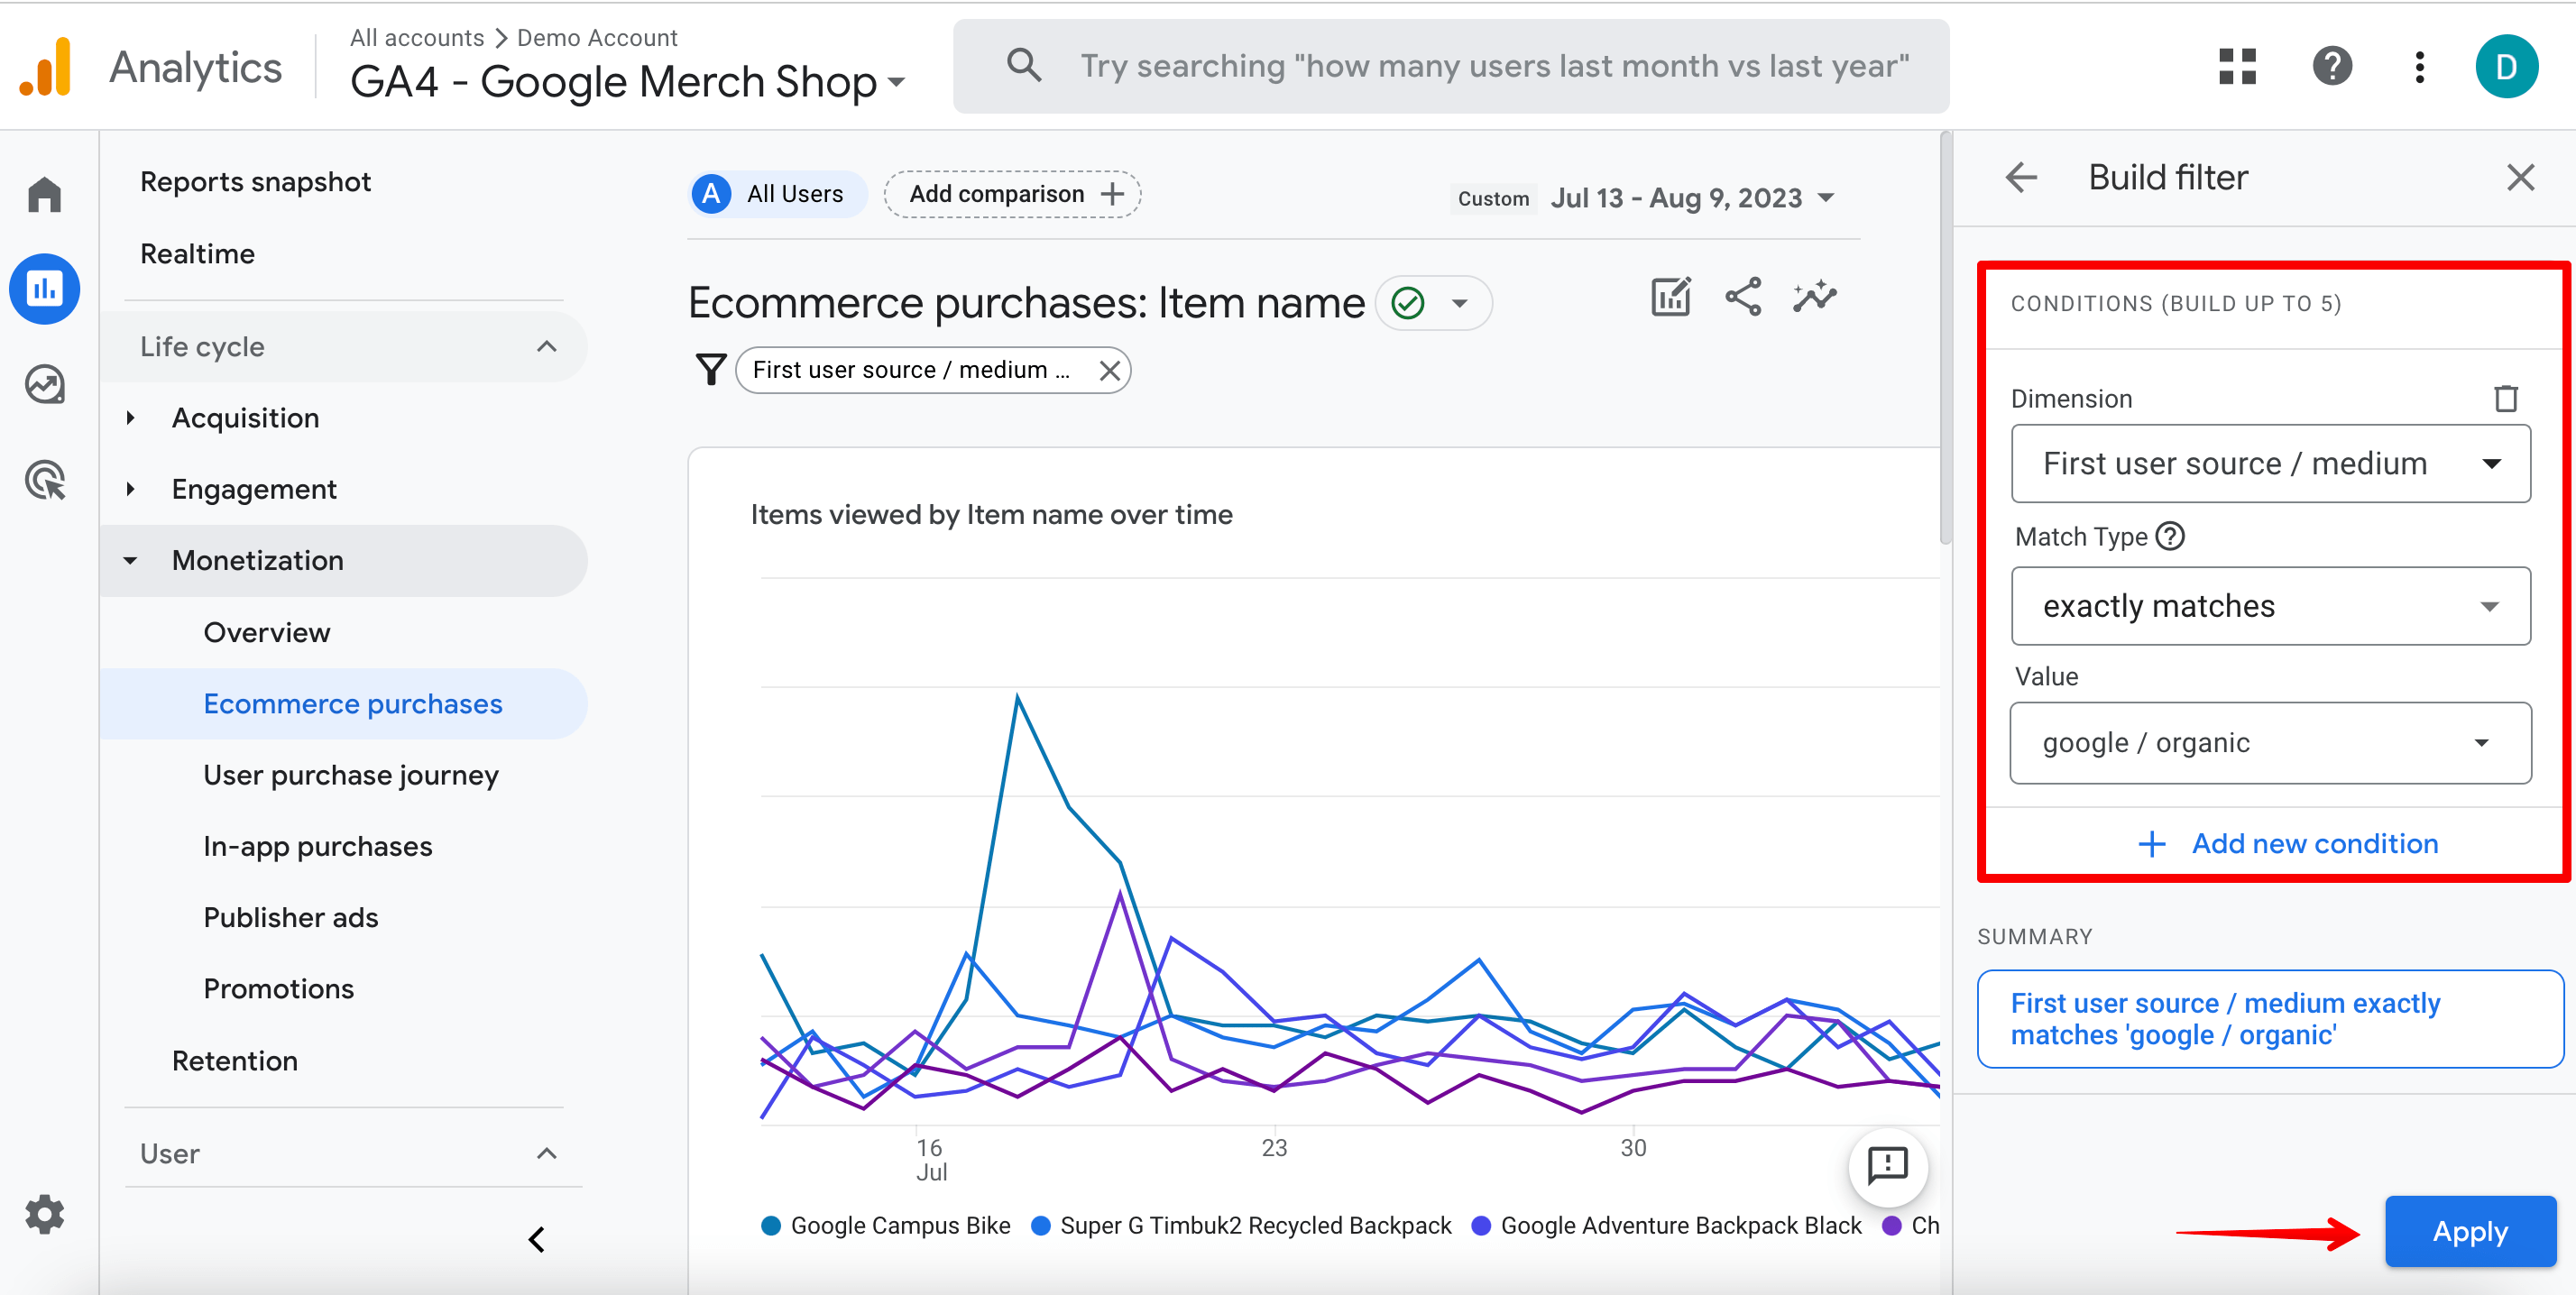Click the Analytics logo
Image resolution: width=2576 pixels, height=1295 pixels.
click(x=46, y=67)
